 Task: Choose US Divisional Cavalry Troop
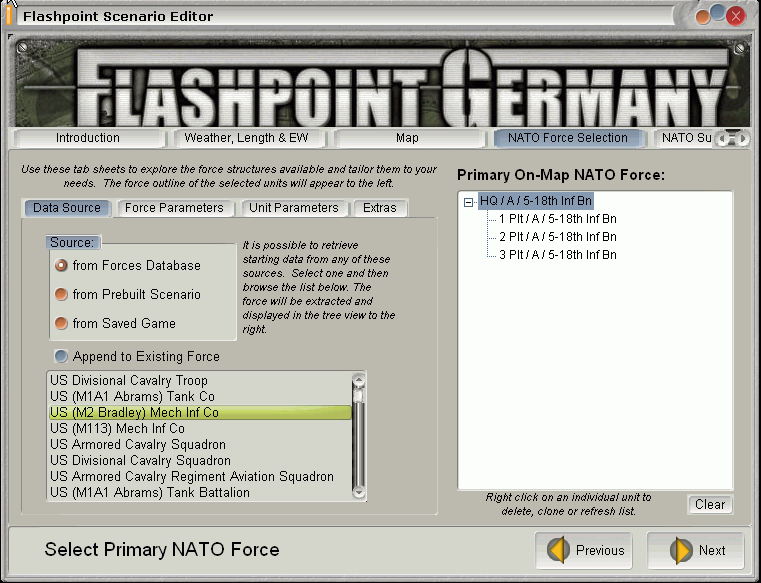tap(200, 381)
